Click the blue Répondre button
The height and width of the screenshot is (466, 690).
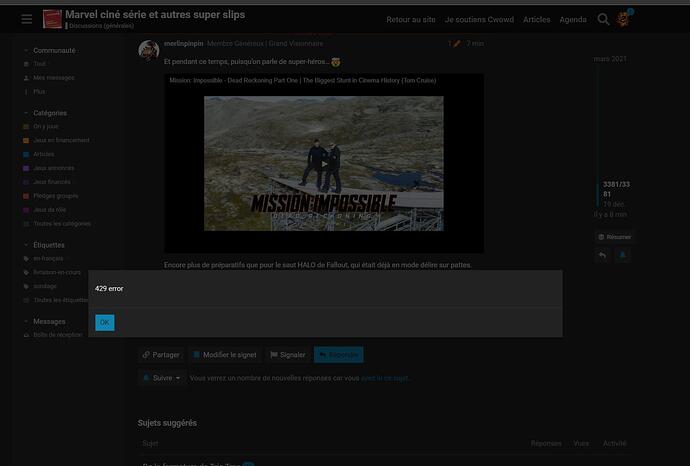pos(338,355)
